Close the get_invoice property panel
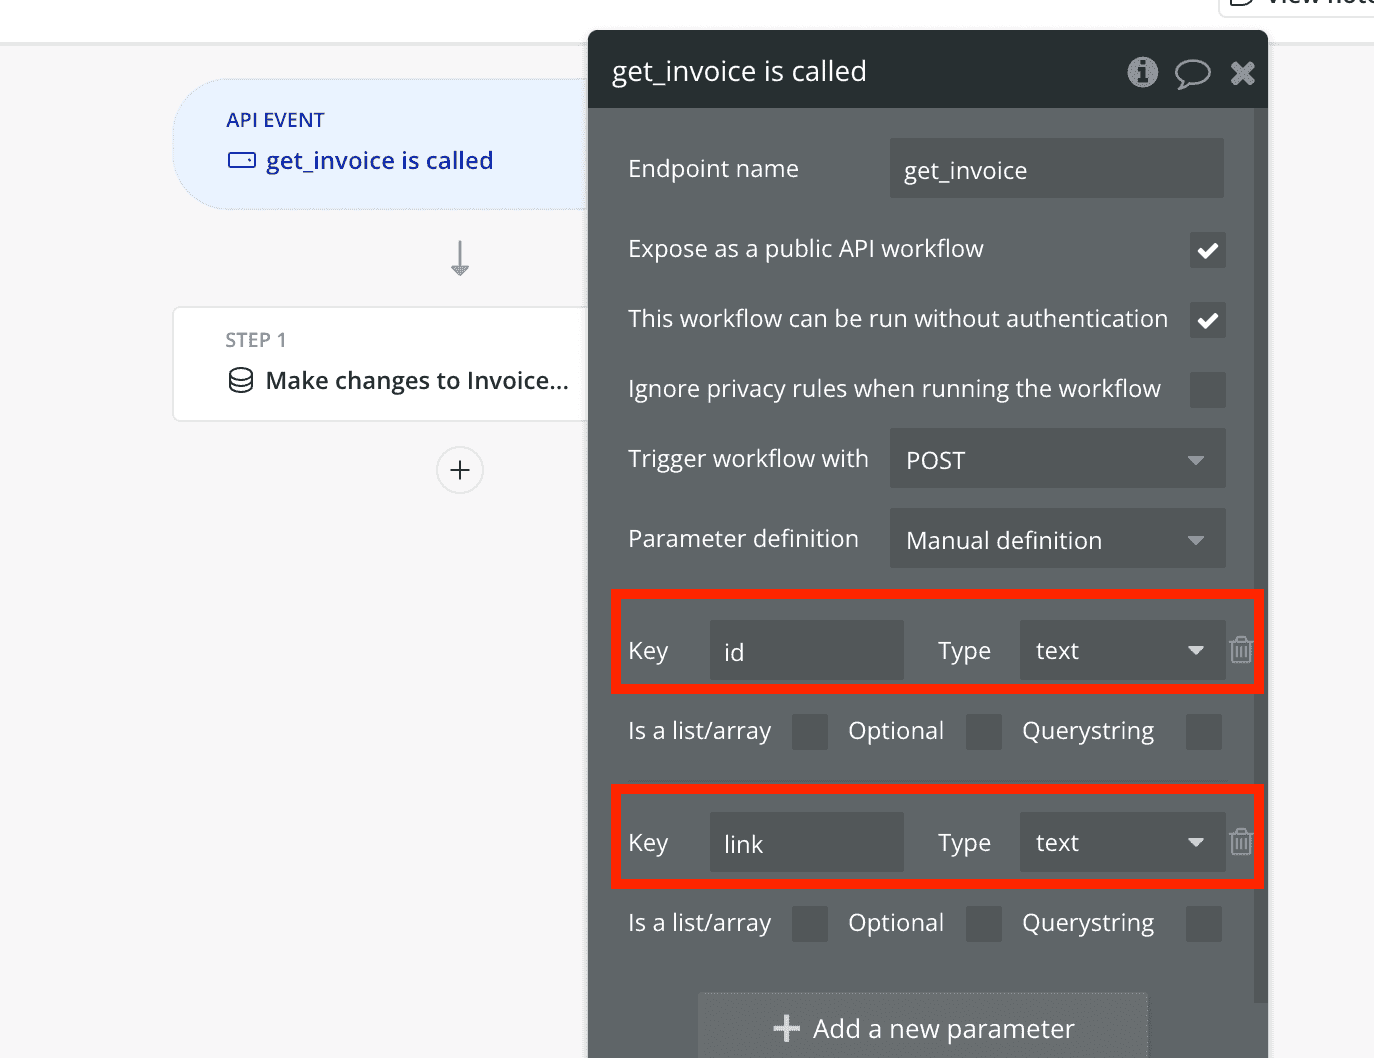 click(x=1242, y=73)
